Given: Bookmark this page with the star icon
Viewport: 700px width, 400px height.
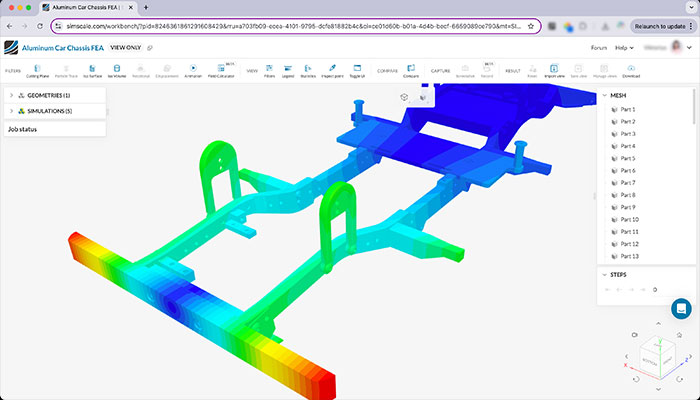Looking at the screenshot, I should click(531, 26).
